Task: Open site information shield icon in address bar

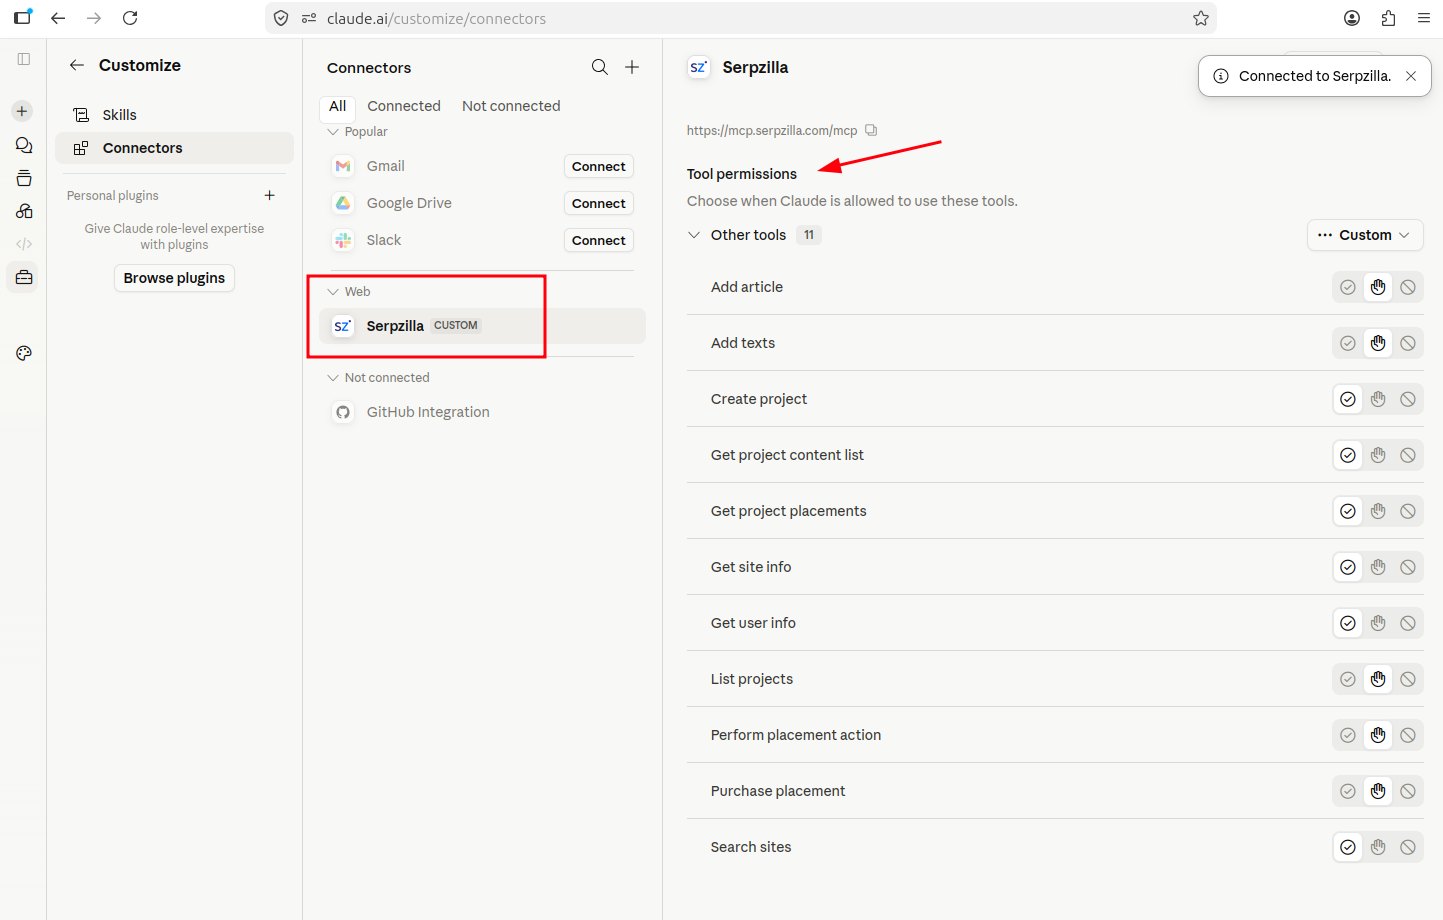Action: click(x=281, y=18)
